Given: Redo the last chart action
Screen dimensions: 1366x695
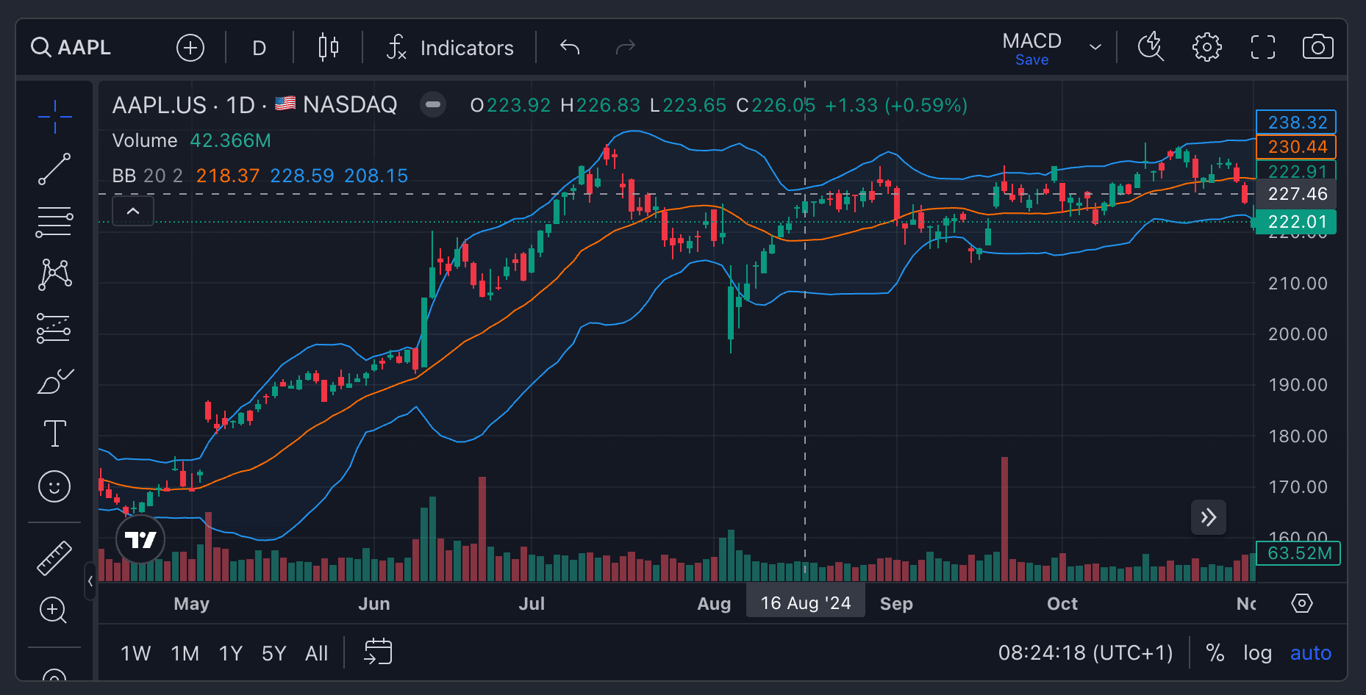Looking at the screenshot, I should (x=625, y=47).
